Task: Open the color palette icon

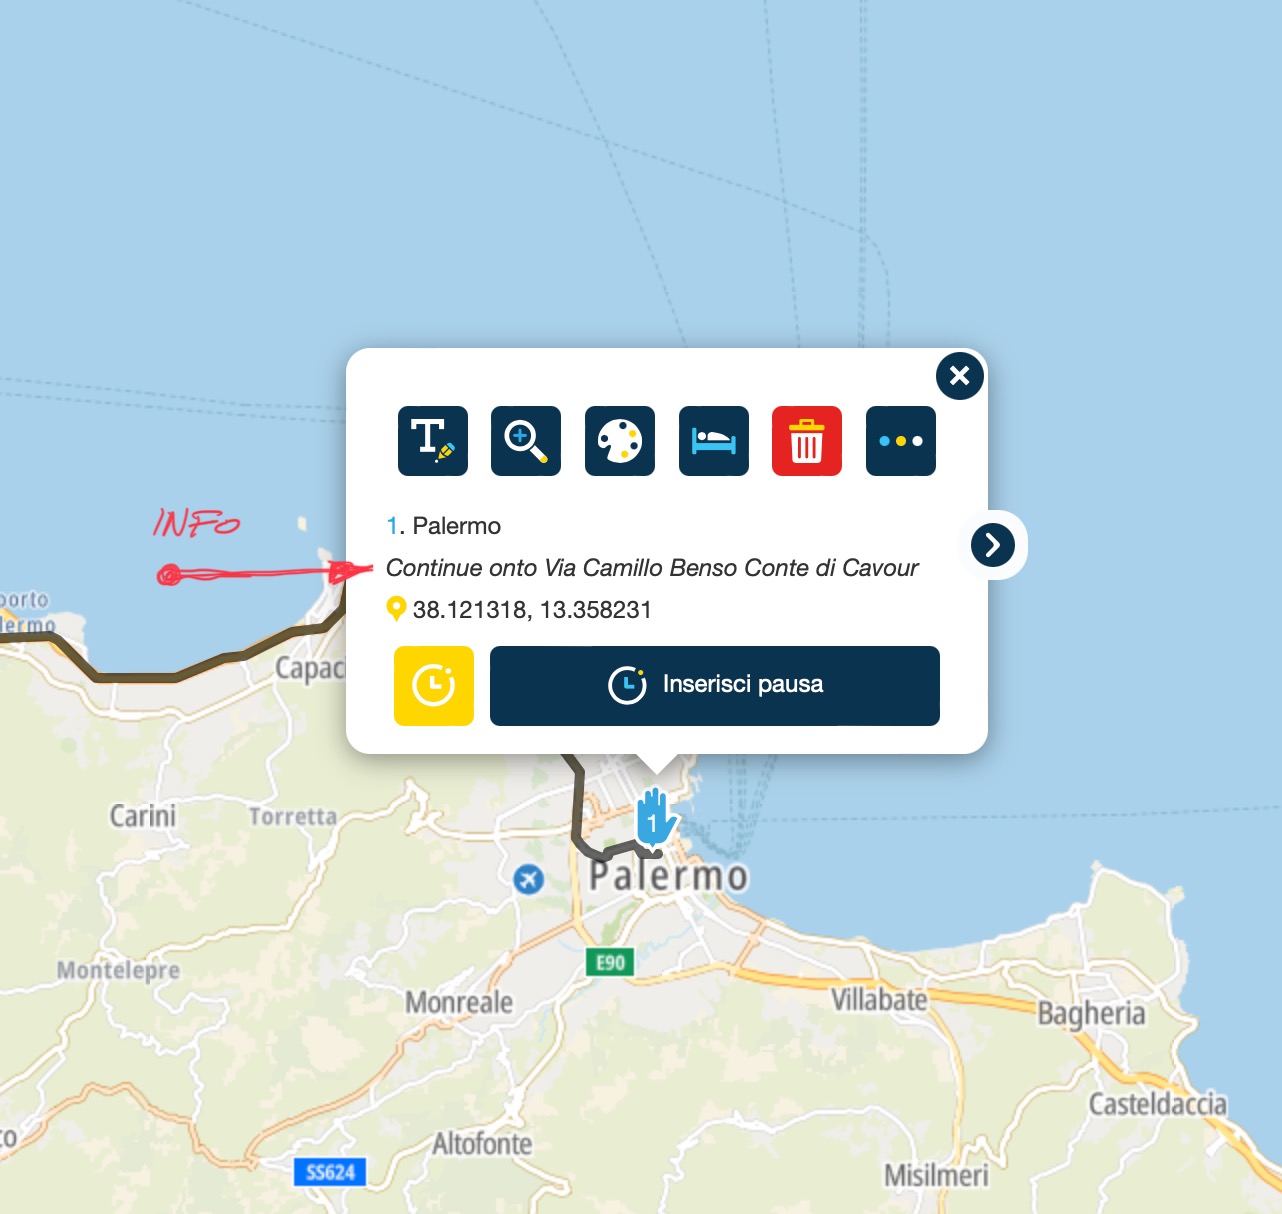Action: (620, 441)
